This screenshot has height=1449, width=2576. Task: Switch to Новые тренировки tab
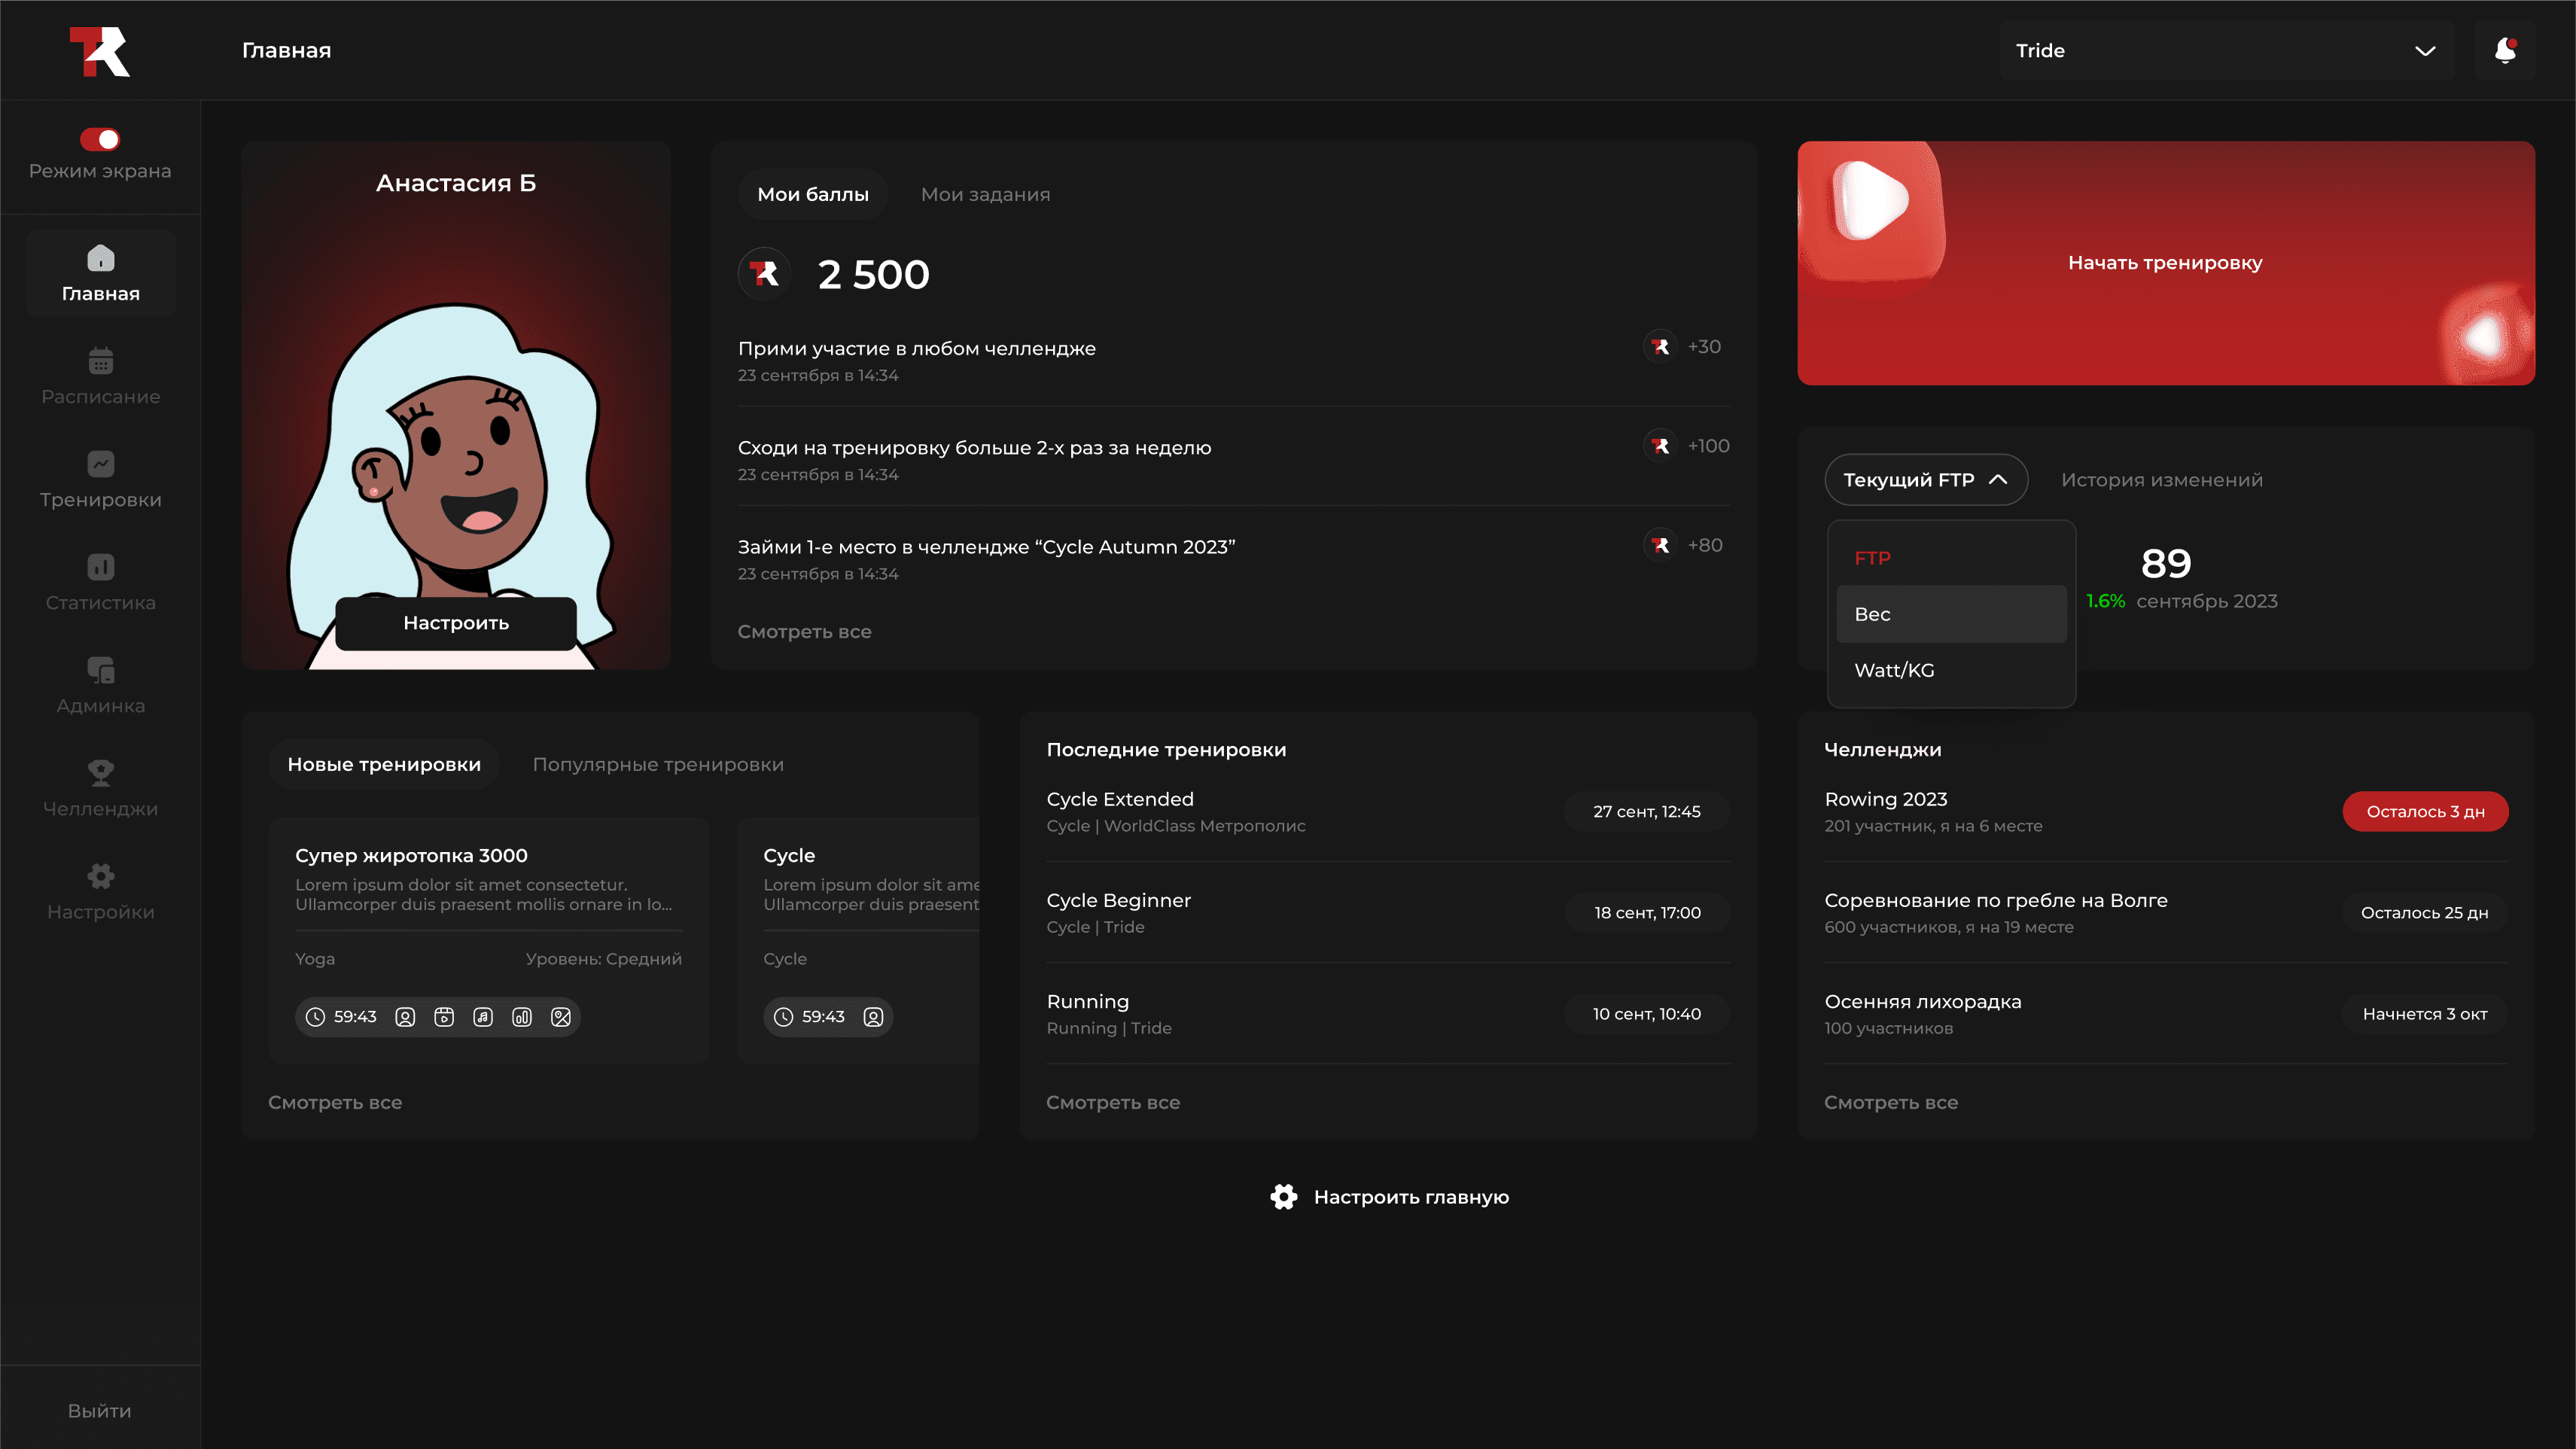[x=384, y=764]
